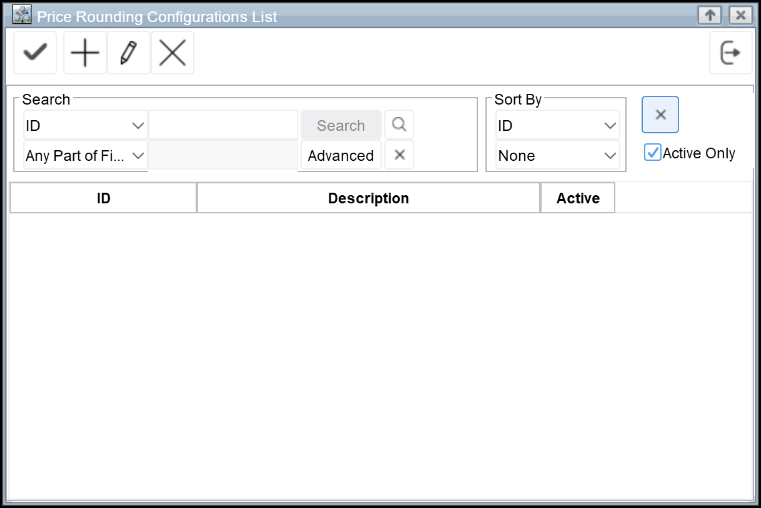Open the Sort By ID dropdown
The height and width of the screenshot is (508, 761).
(x=557, y=126)
